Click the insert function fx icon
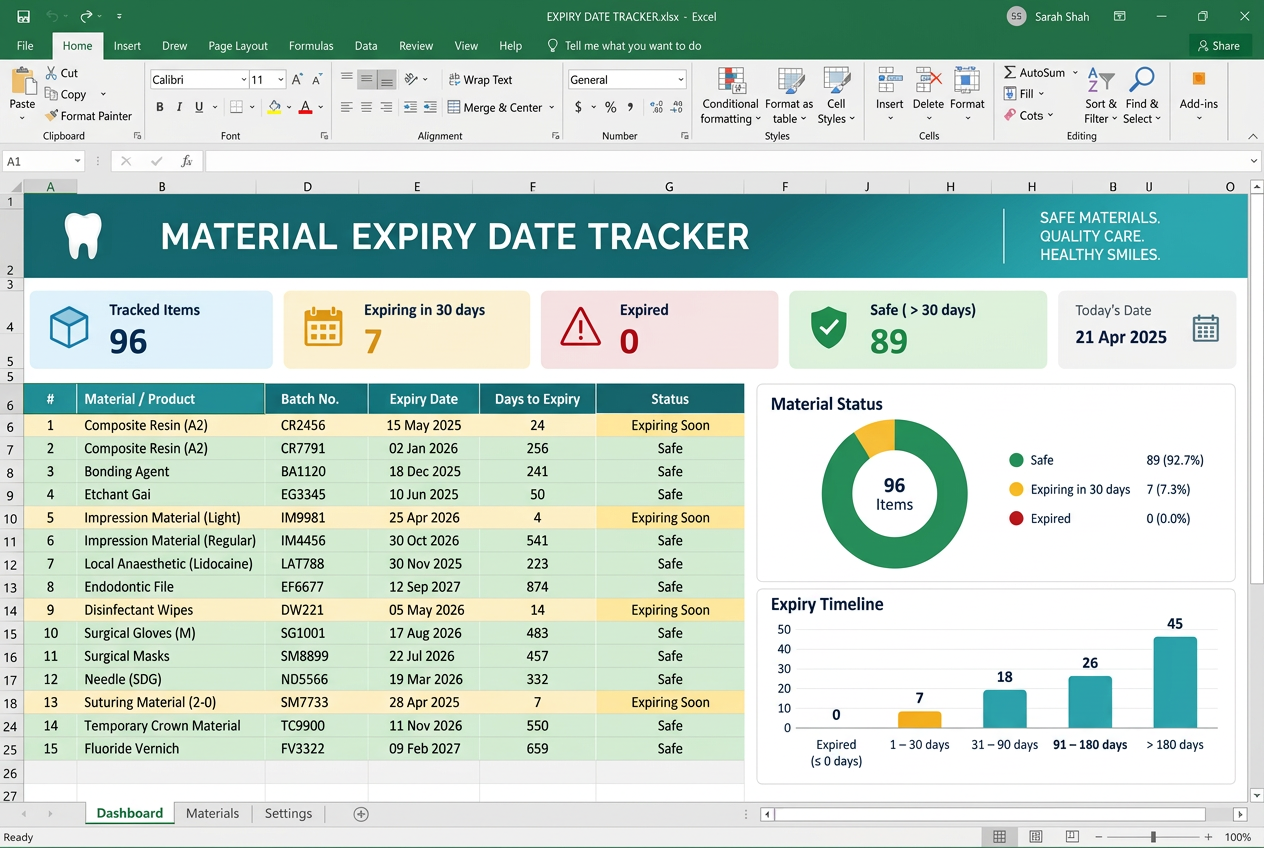Screen dimensions: 1264x848 [186, 161]
